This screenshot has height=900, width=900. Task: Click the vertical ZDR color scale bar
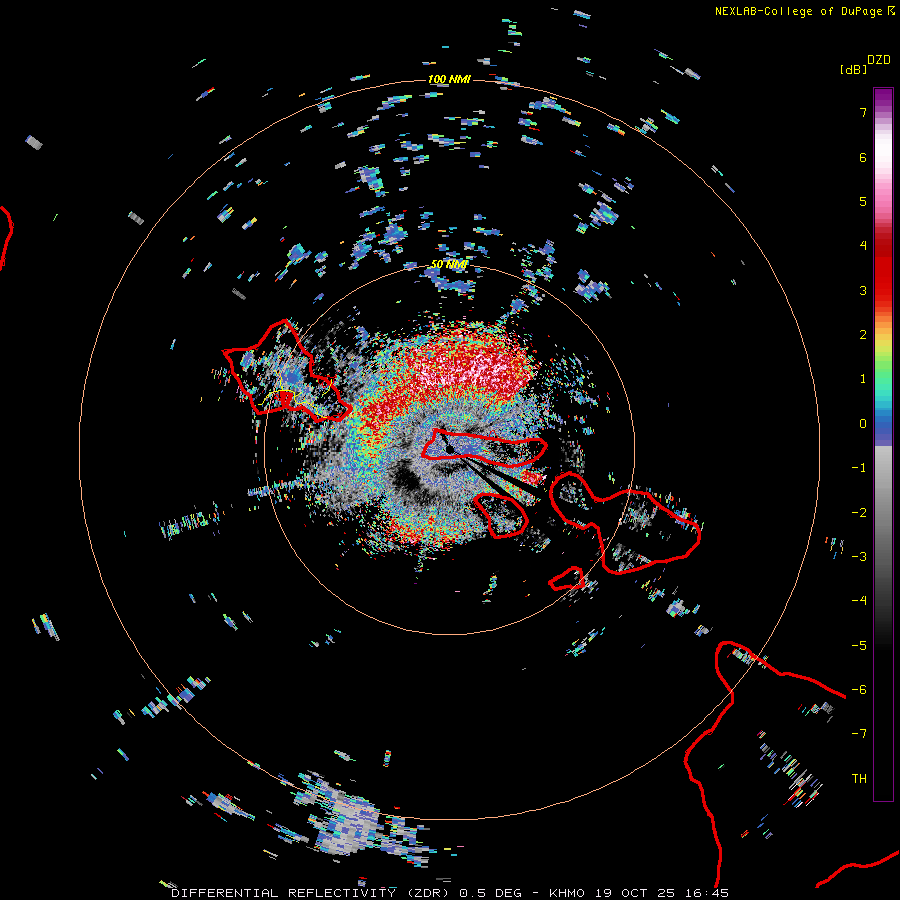pos(883,444)
